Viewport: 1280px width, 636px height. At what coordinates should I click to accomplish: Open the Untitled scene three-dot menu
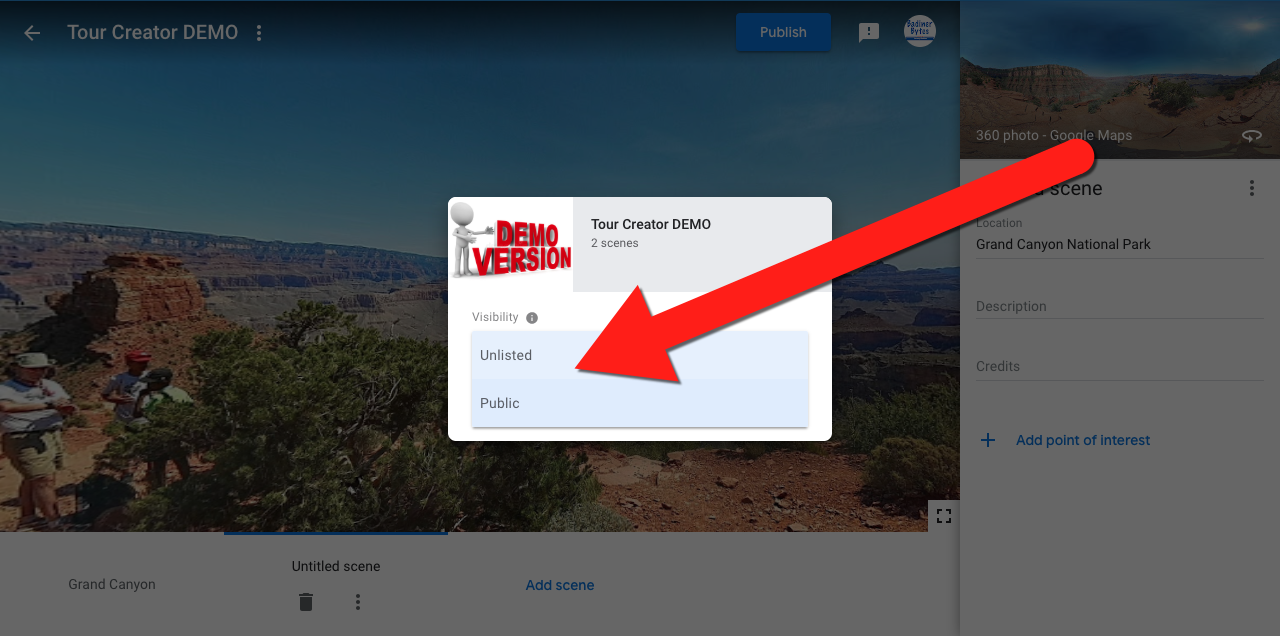(358, 602)
